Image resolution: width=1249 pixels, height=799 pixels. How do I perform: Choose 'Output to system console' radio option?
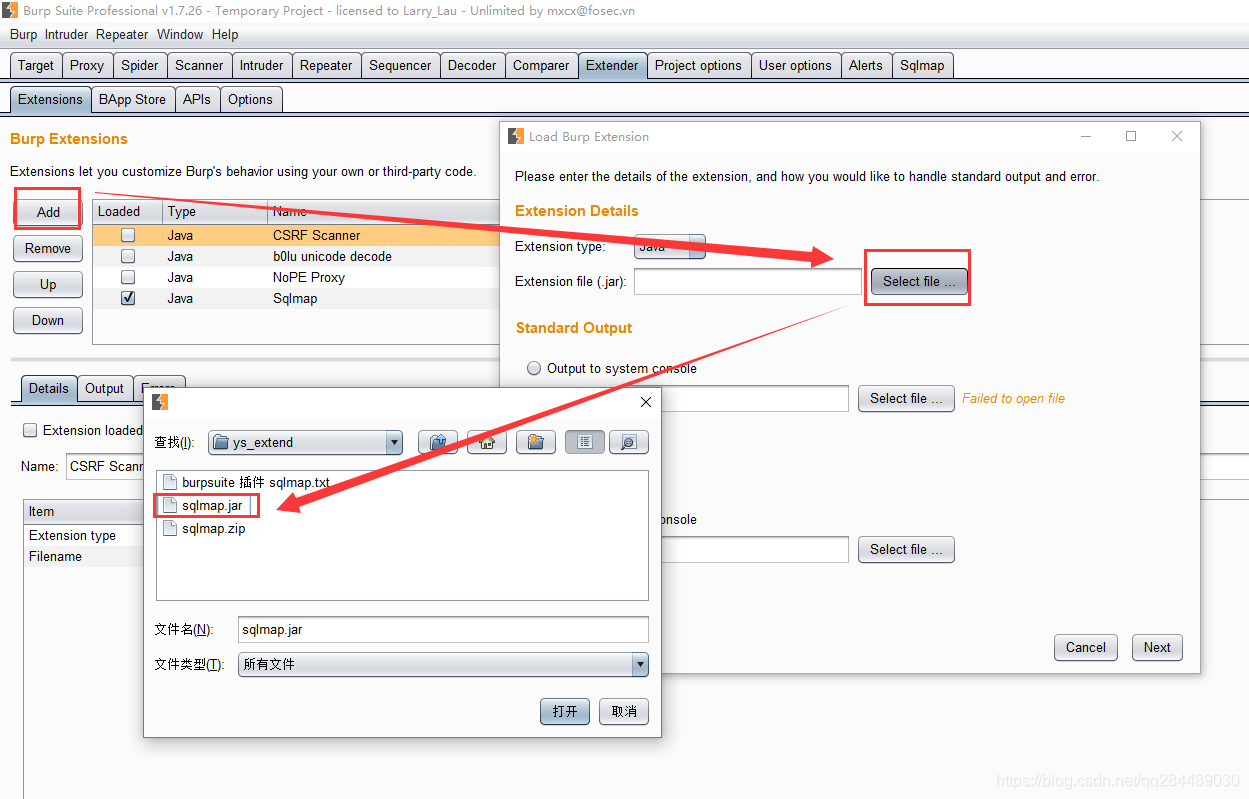534,368
